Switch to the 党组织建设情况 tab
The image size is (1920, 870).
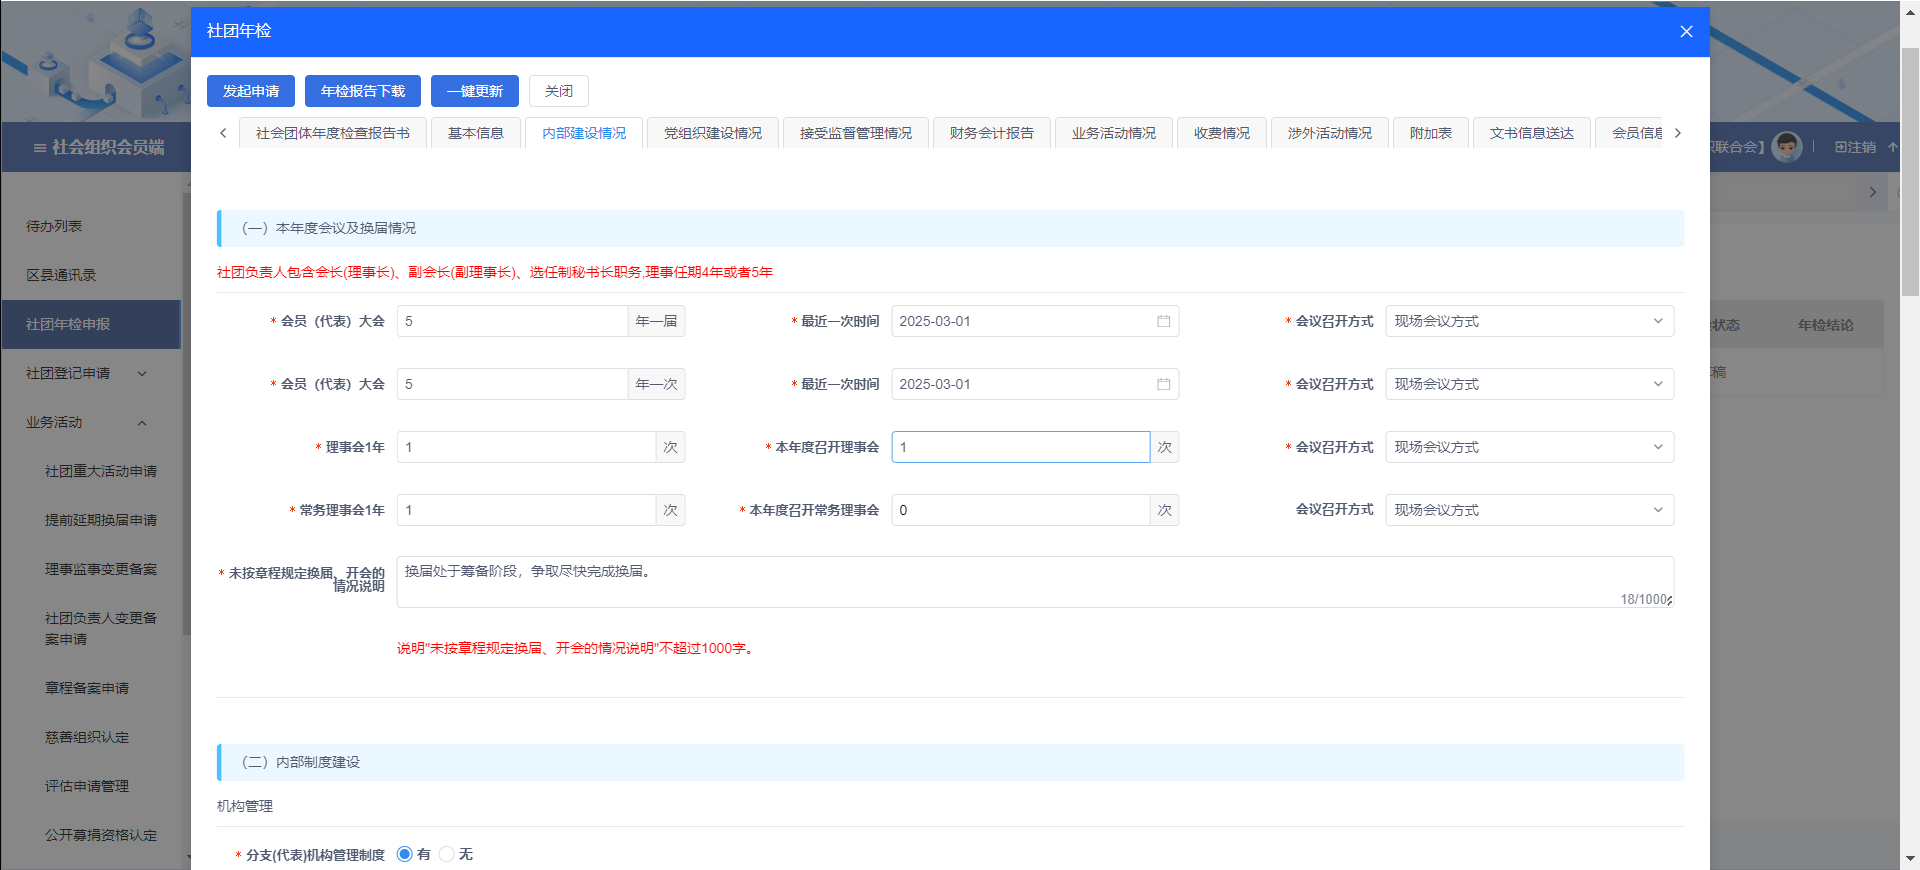click(712, 133)
